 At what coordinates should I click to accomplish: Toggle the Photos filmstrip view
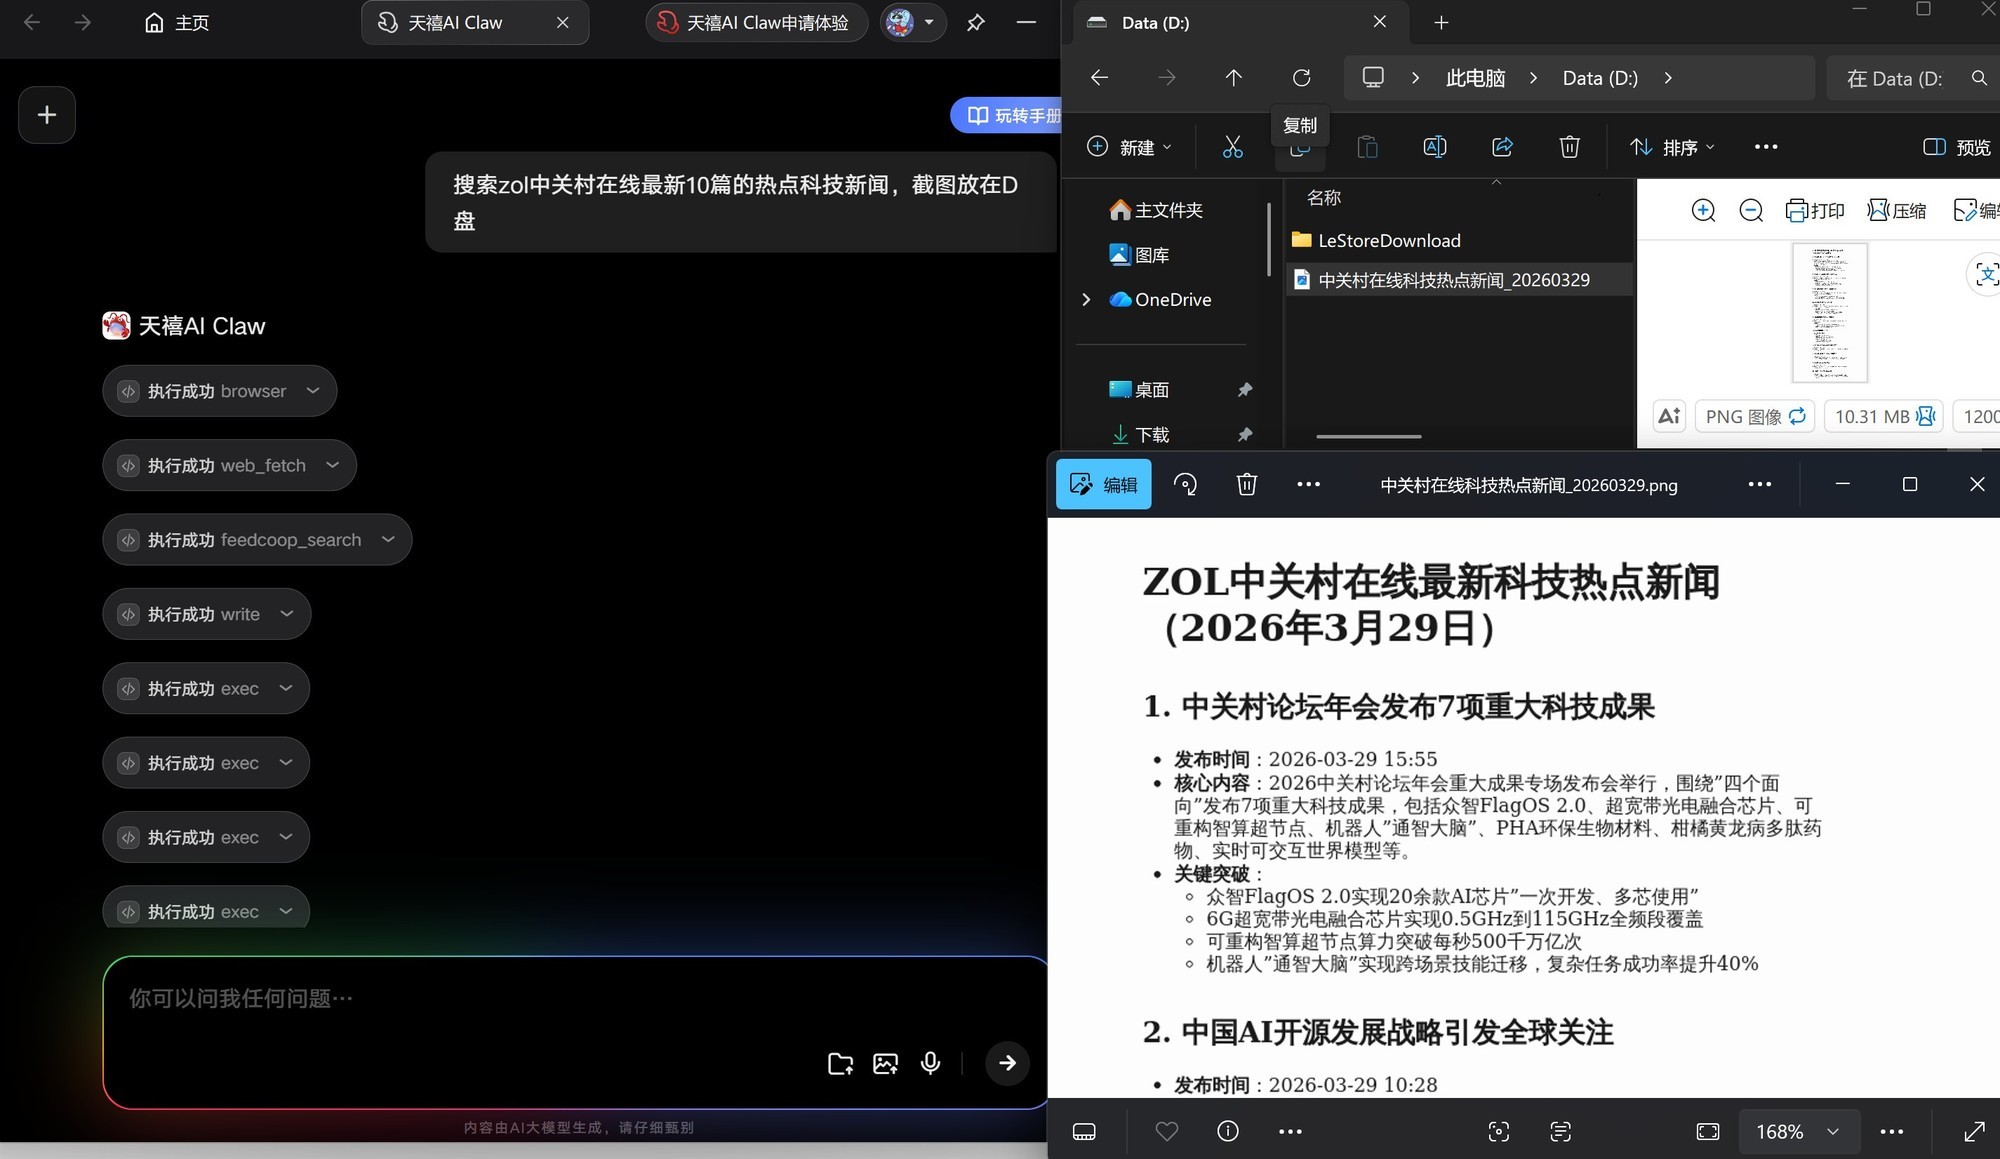(1084, 1132)
